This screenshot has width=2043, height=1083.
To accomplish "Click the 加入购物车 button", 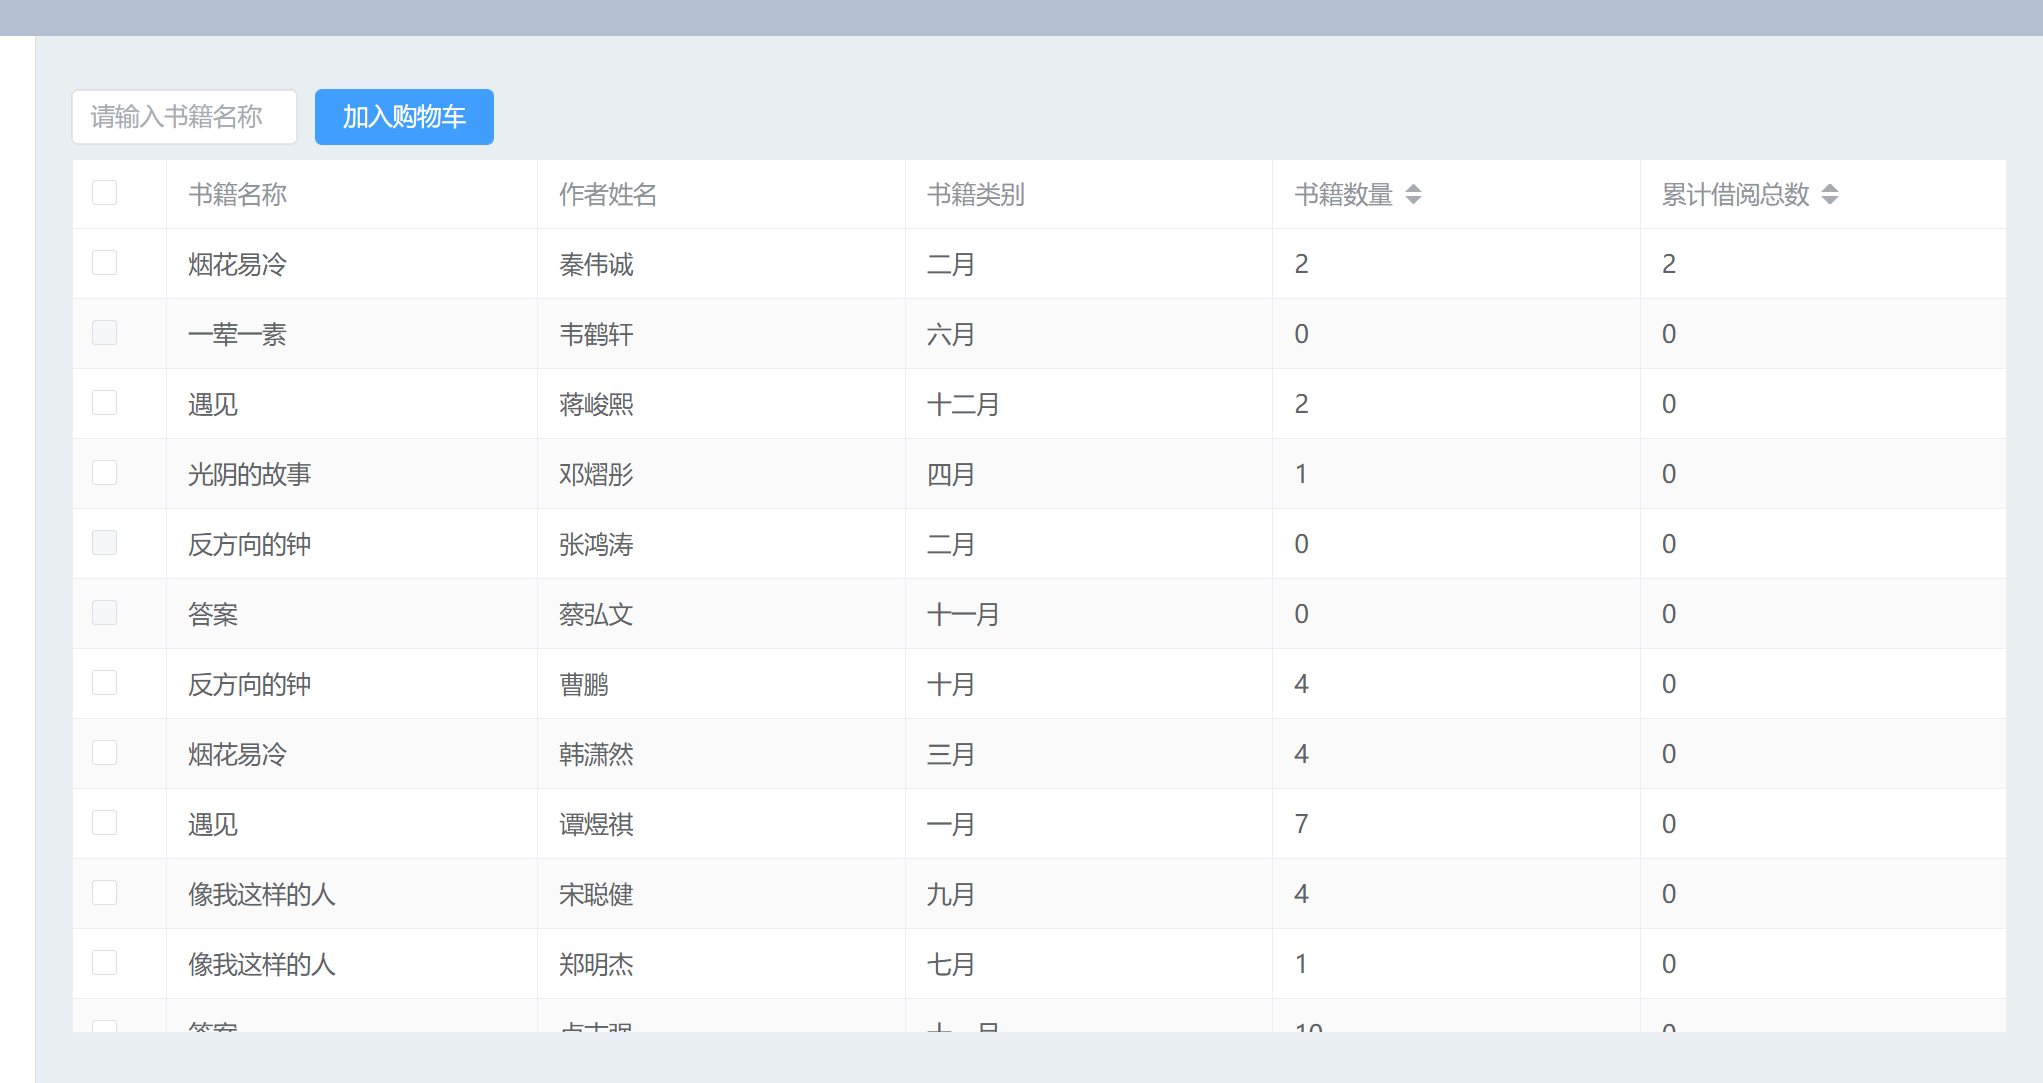I will [x=404, y=117].
